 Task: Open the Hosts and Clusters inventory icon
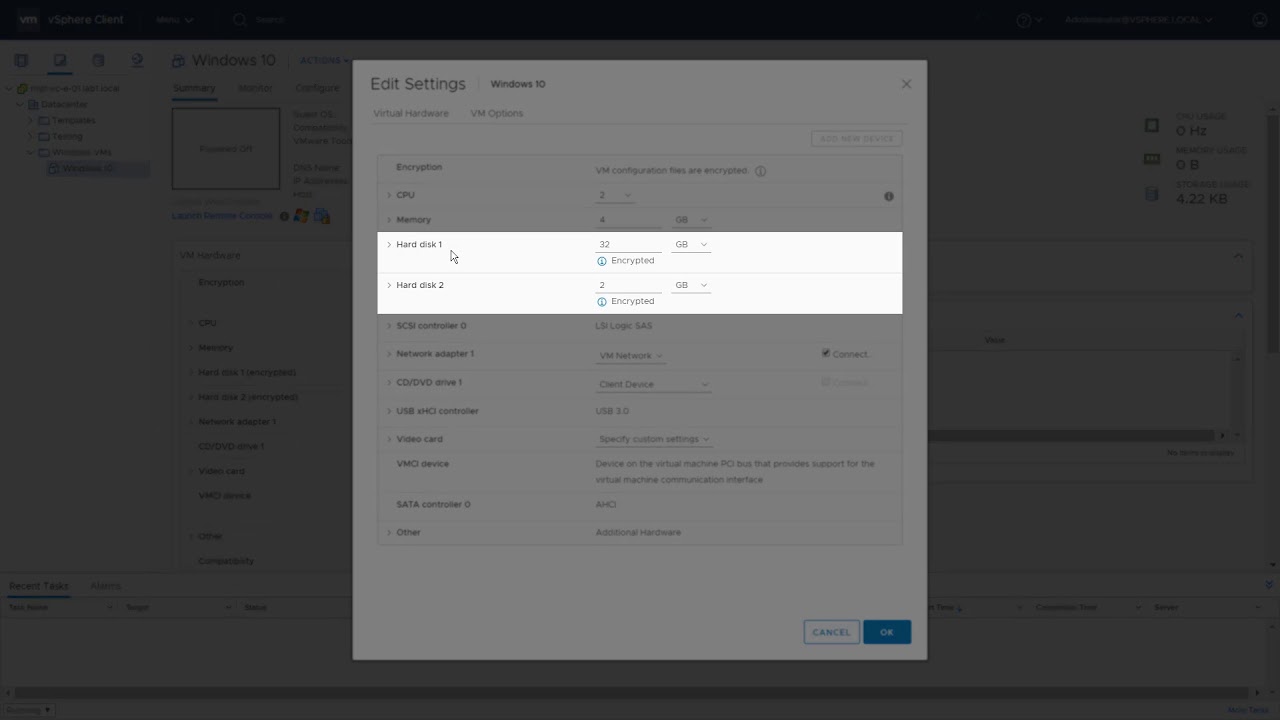[21, 61]
